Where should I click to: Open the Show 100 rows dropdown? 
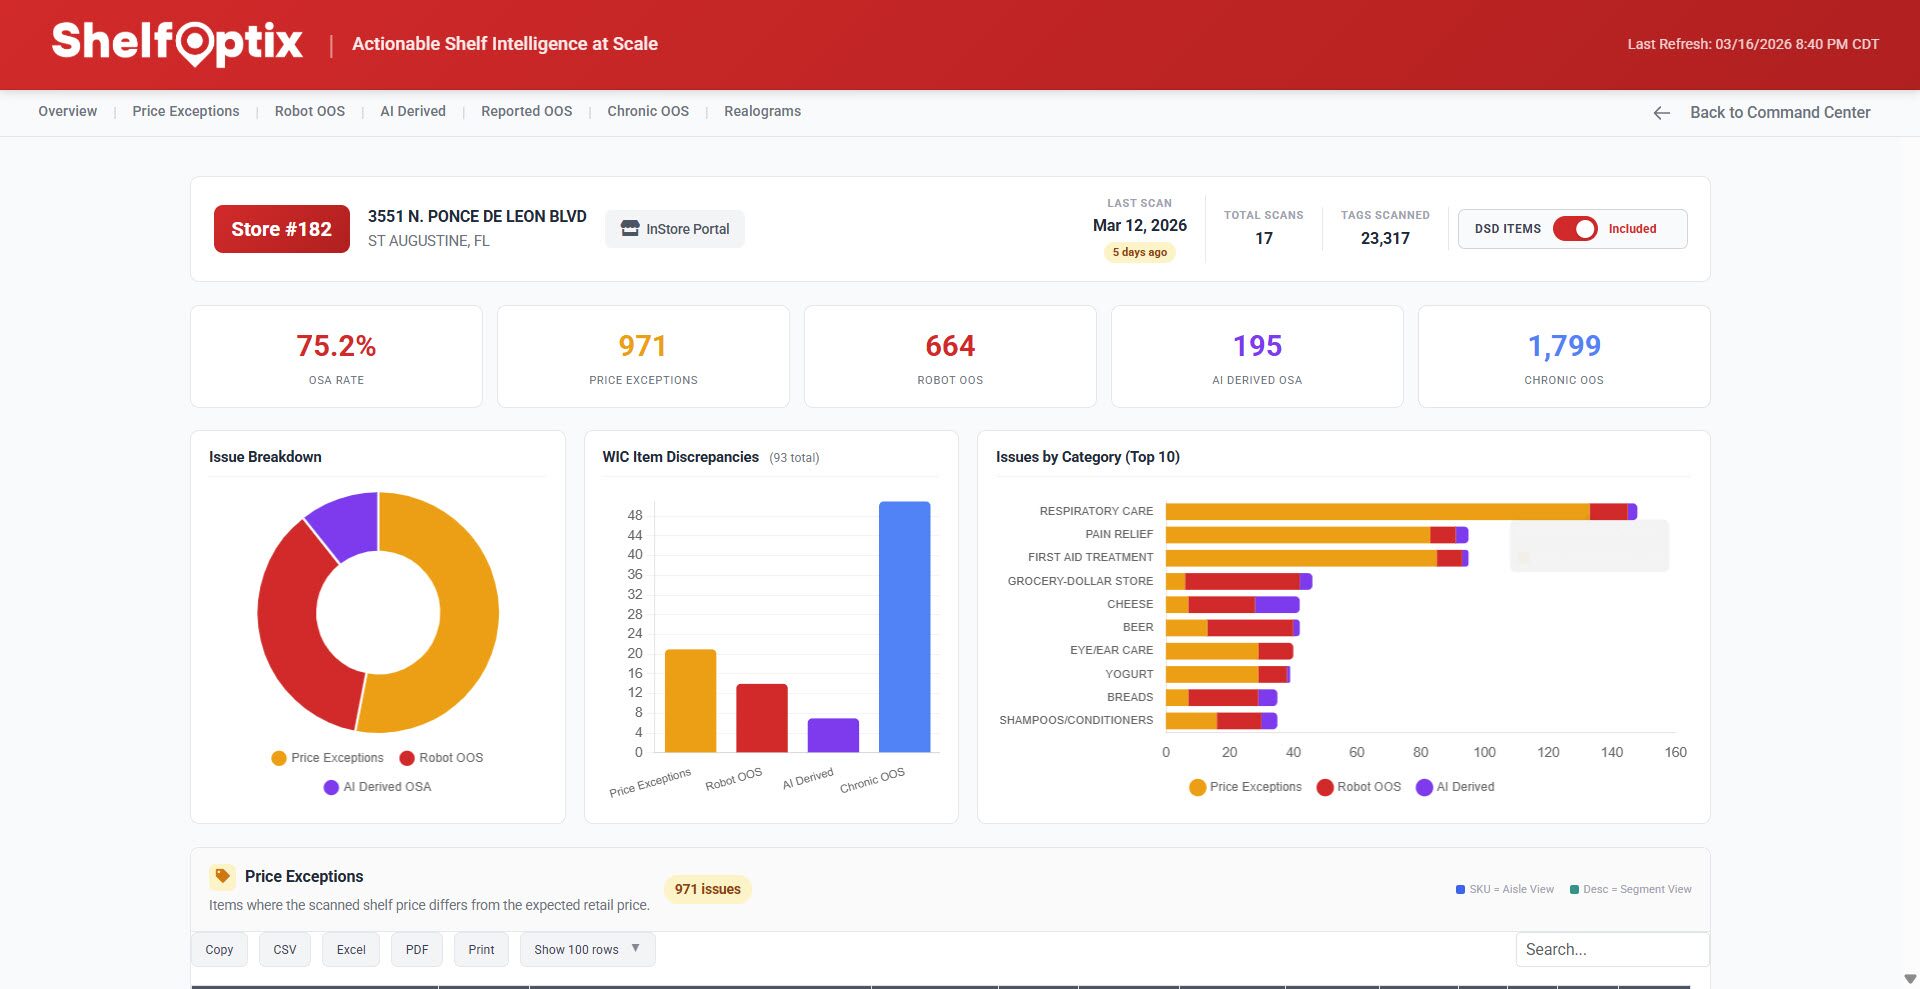[x=587, y=950]
